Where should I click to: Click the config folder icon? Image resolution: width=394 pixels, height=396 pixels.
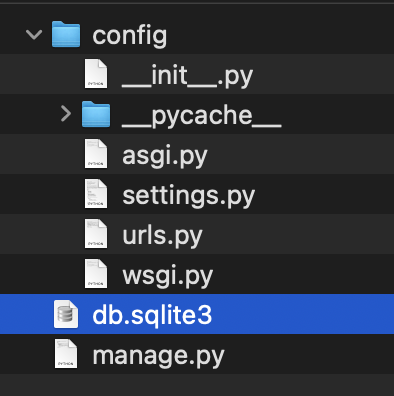click(66, 34)
